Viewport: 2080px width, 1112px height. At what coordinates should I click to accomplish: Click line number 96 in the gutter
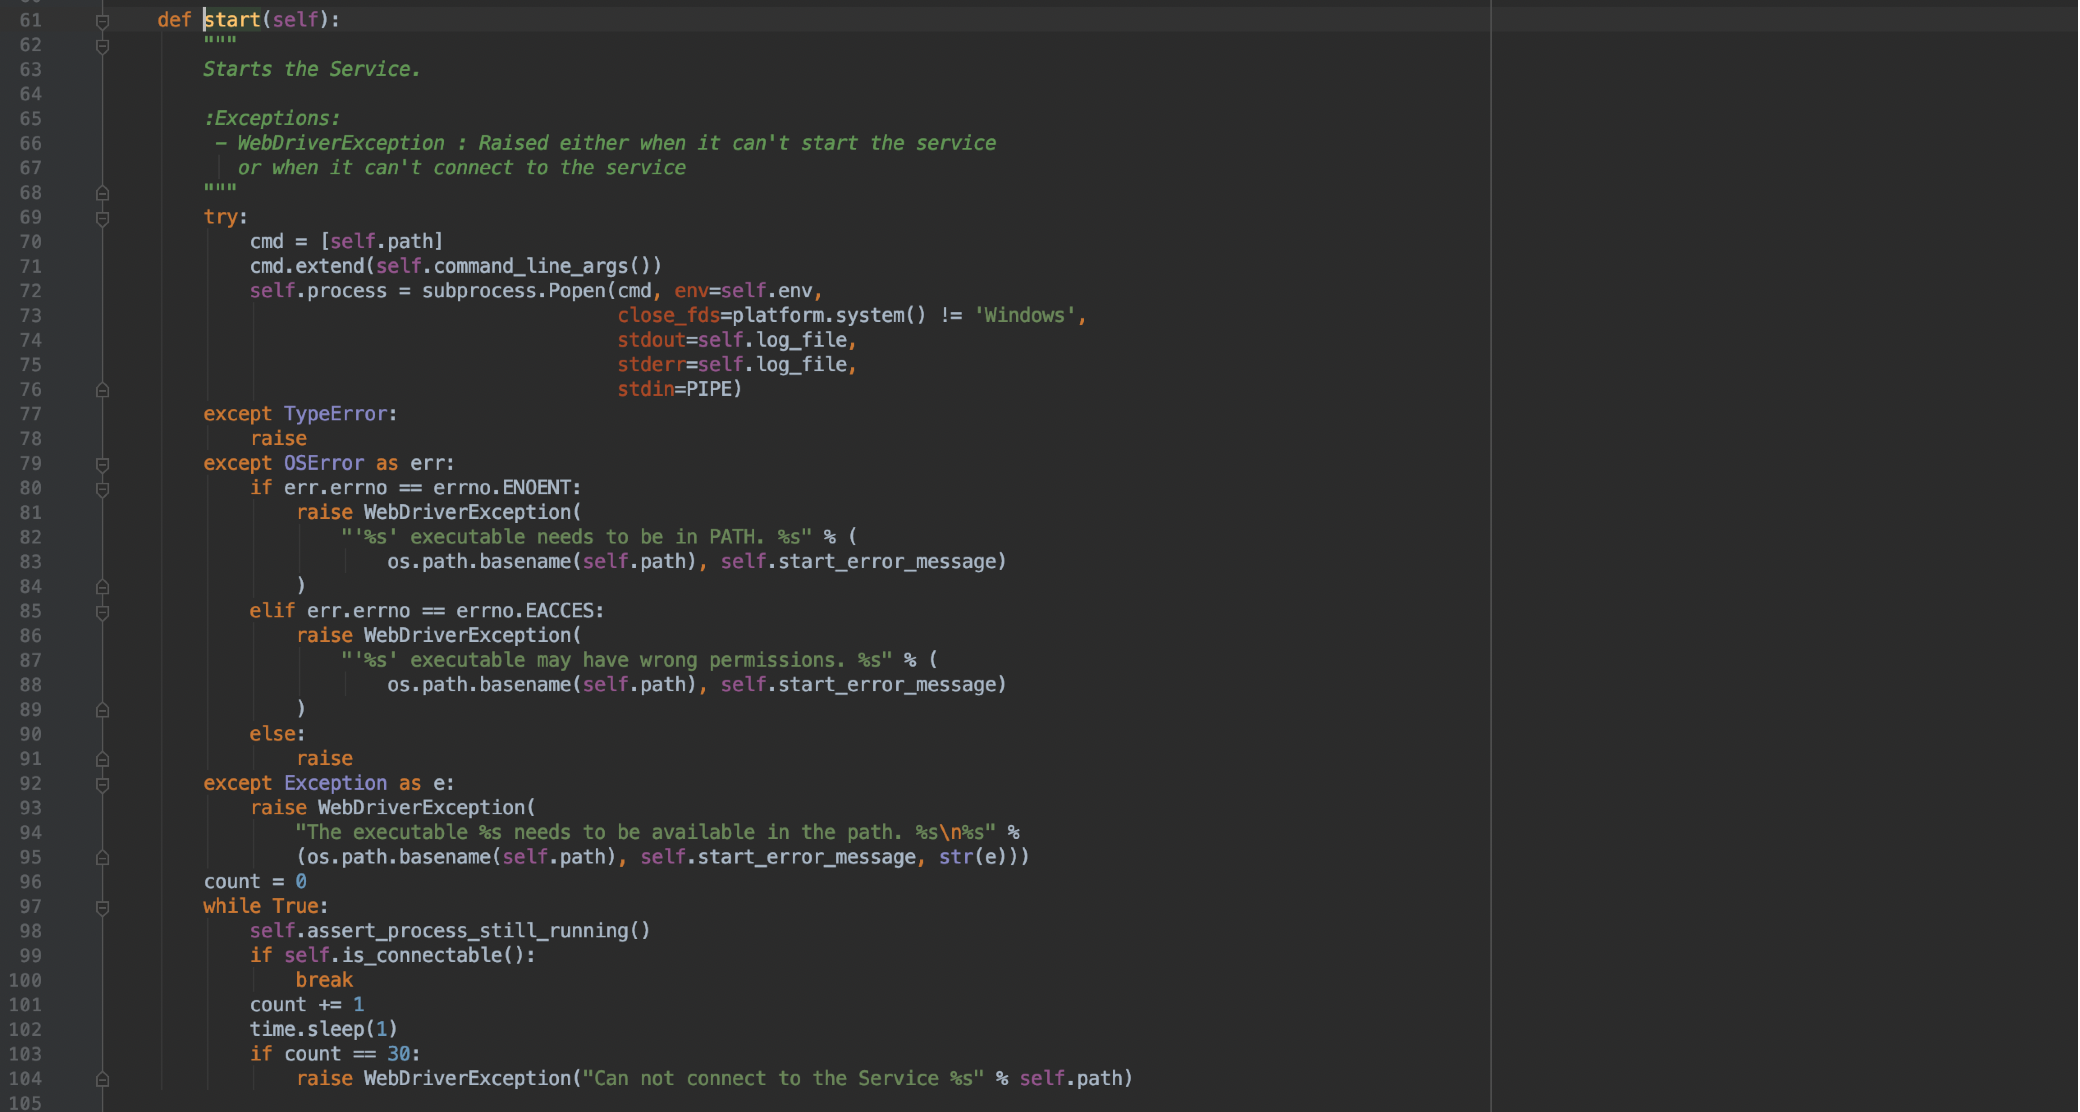tap(31, 882)
